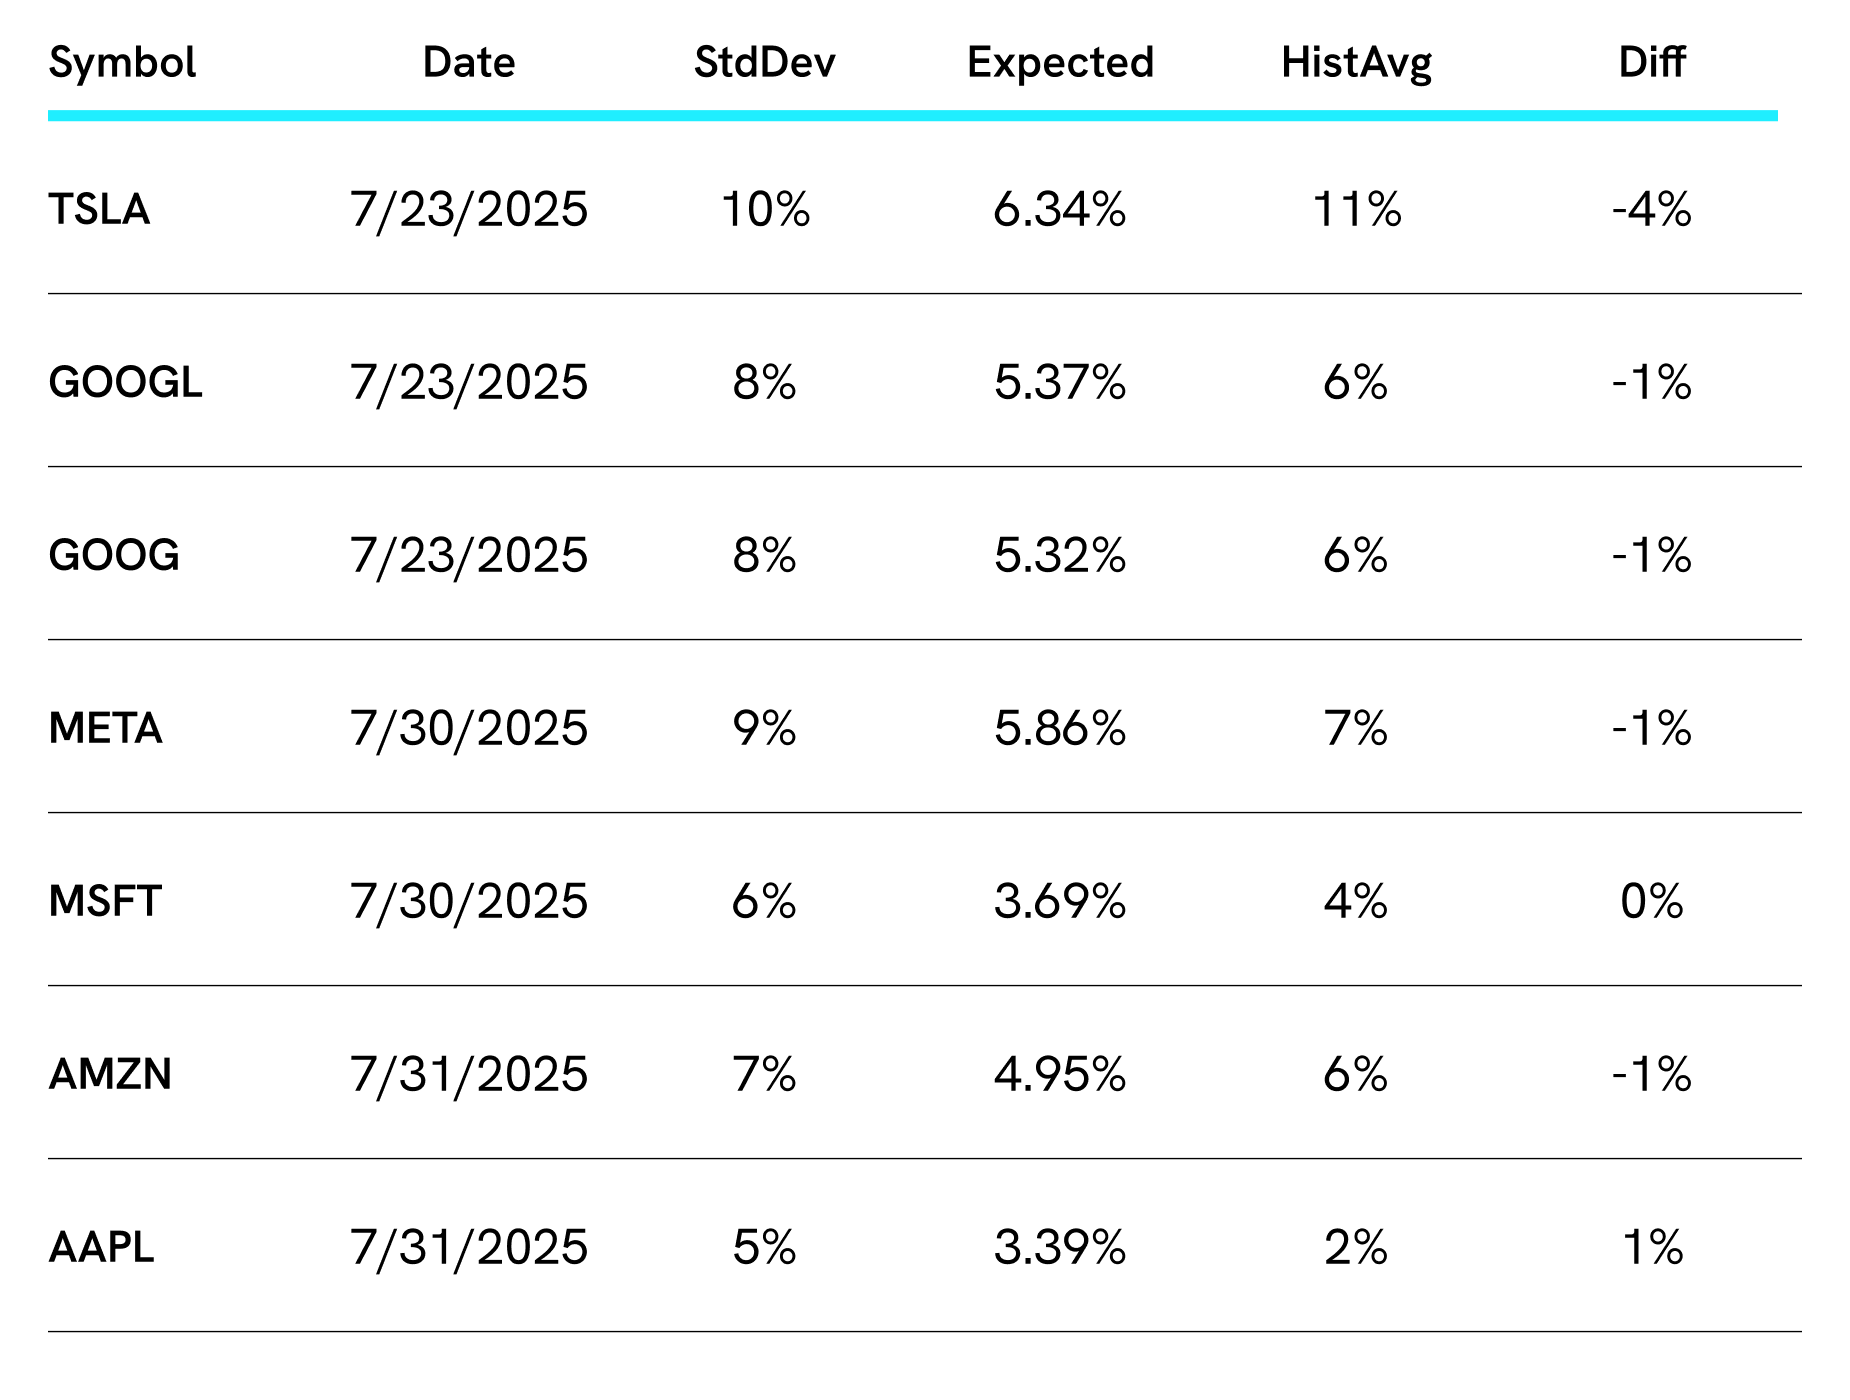Click the Symbol column header

122,63
